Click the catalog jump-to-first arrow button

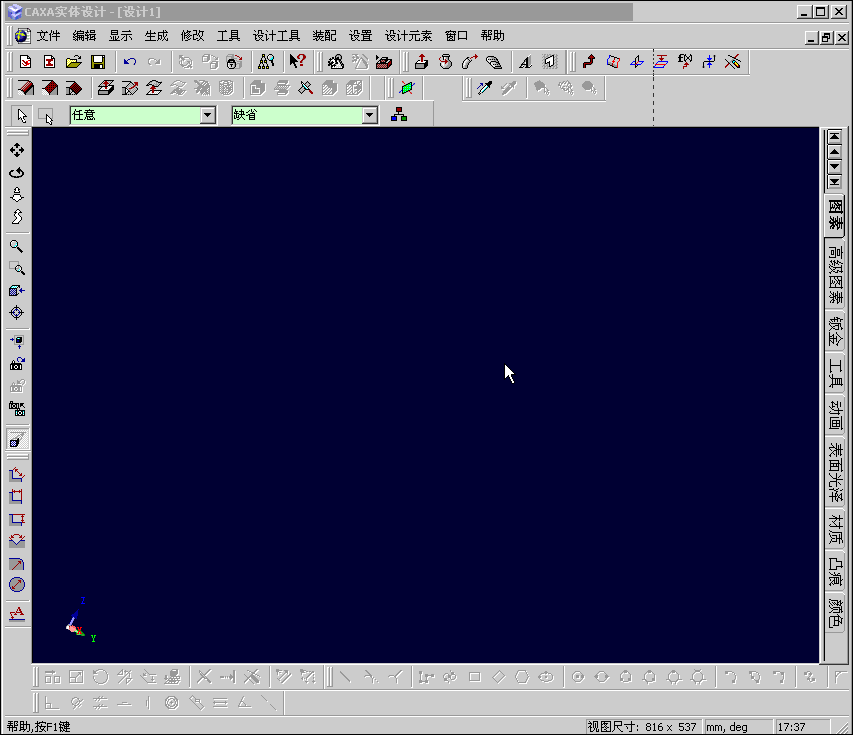point(835,137)
